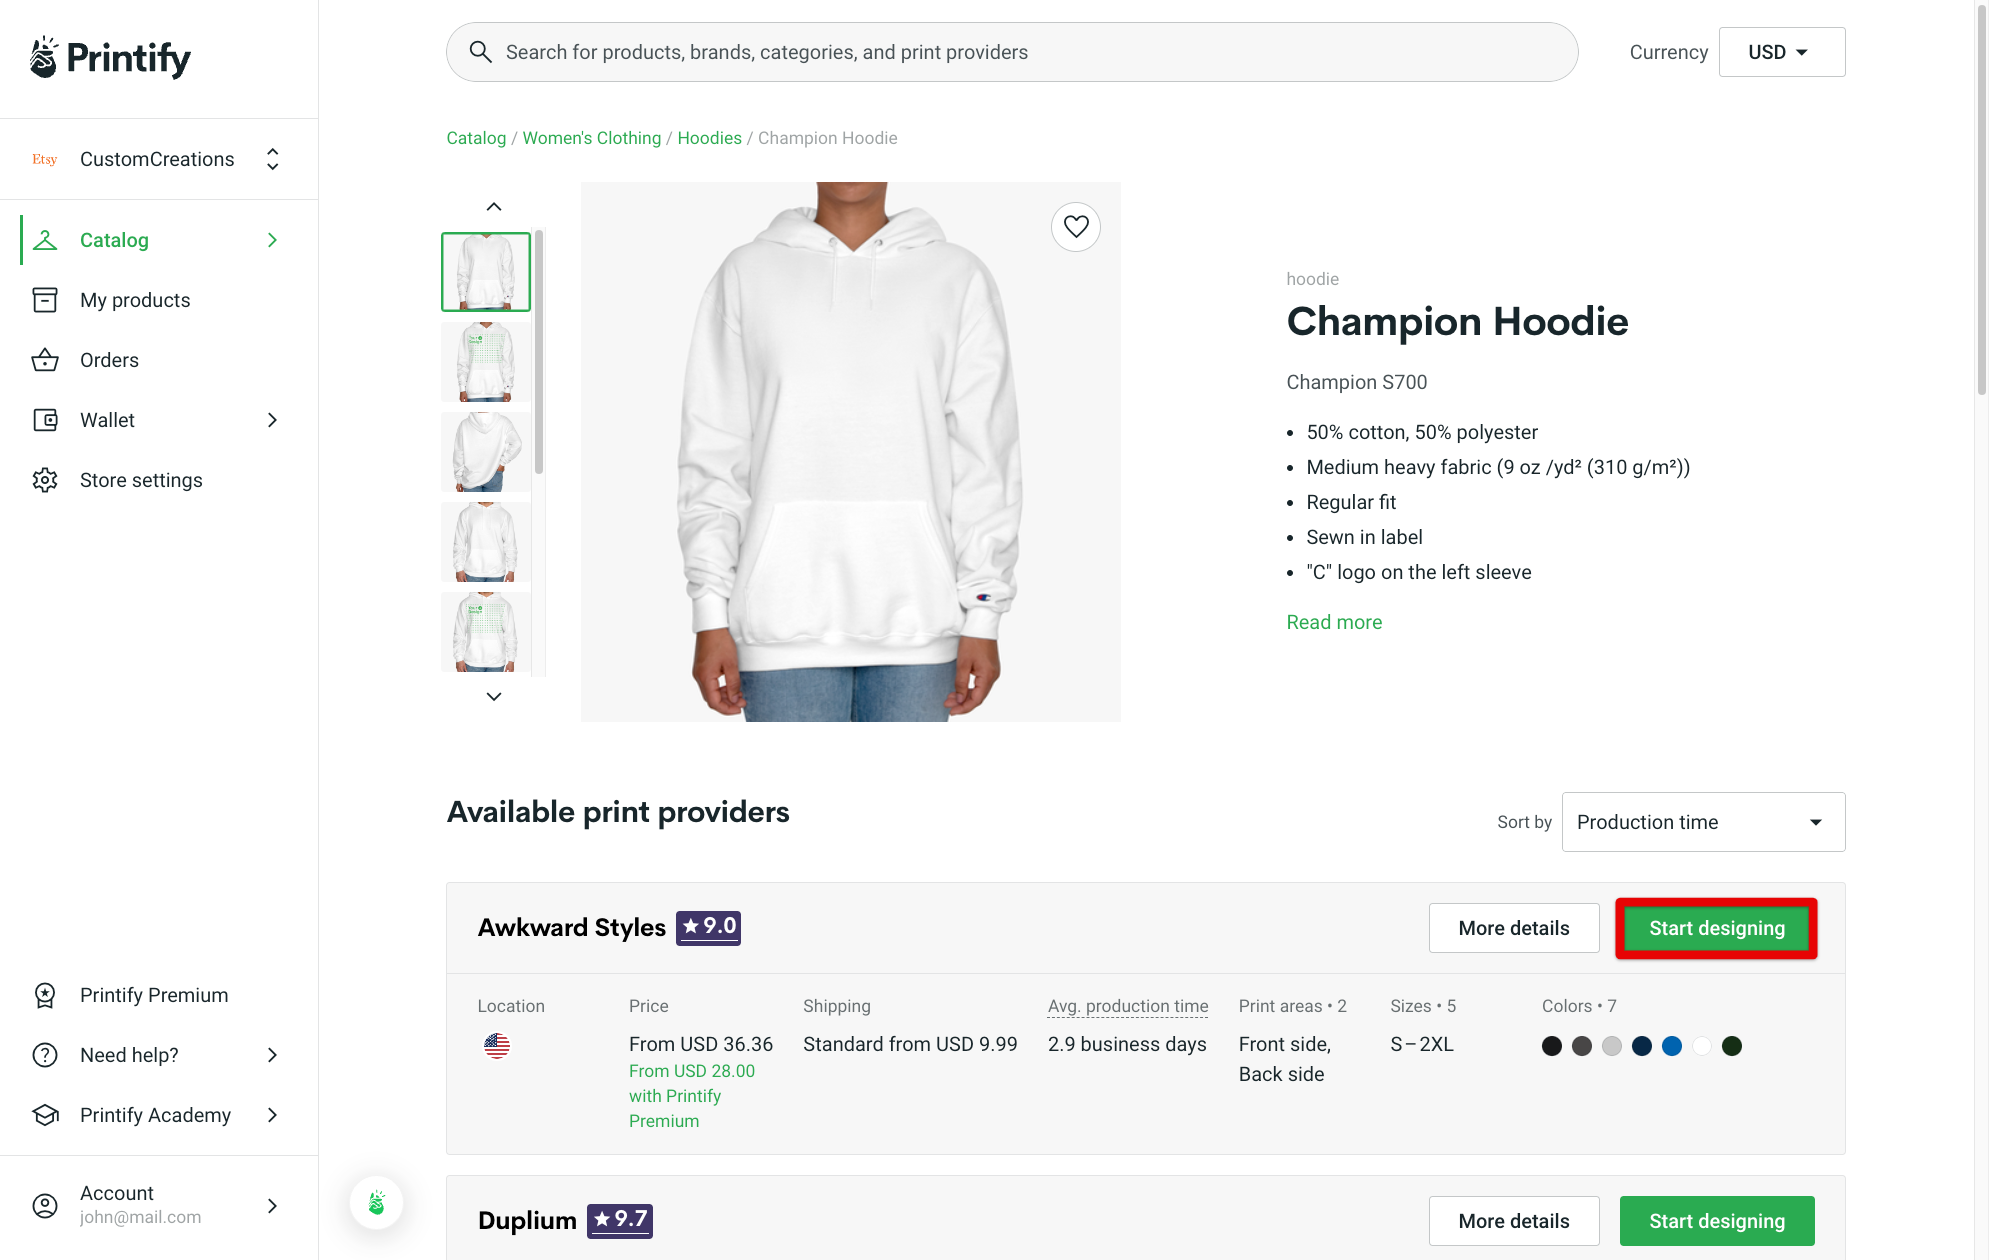This screenshot has width=1989, height=1260.
Task: Open My products from the sidebar icon
Action: (46, 300)
